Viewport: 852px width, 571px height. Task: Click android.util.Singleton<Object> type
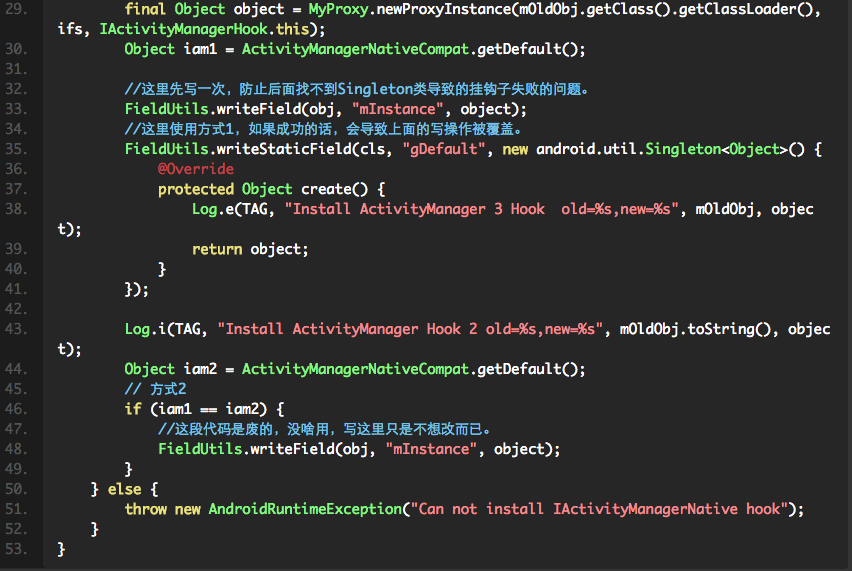662,149
